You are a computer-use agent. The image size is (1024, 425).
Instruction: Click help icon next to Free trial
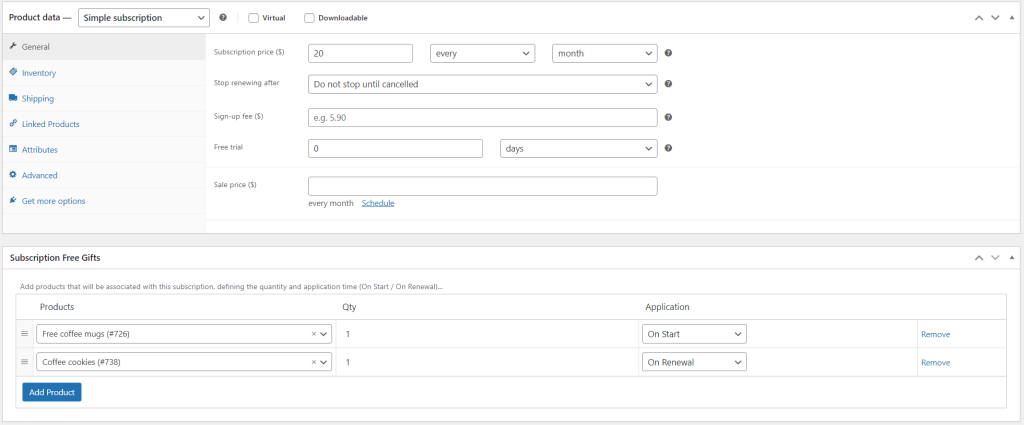668,149
